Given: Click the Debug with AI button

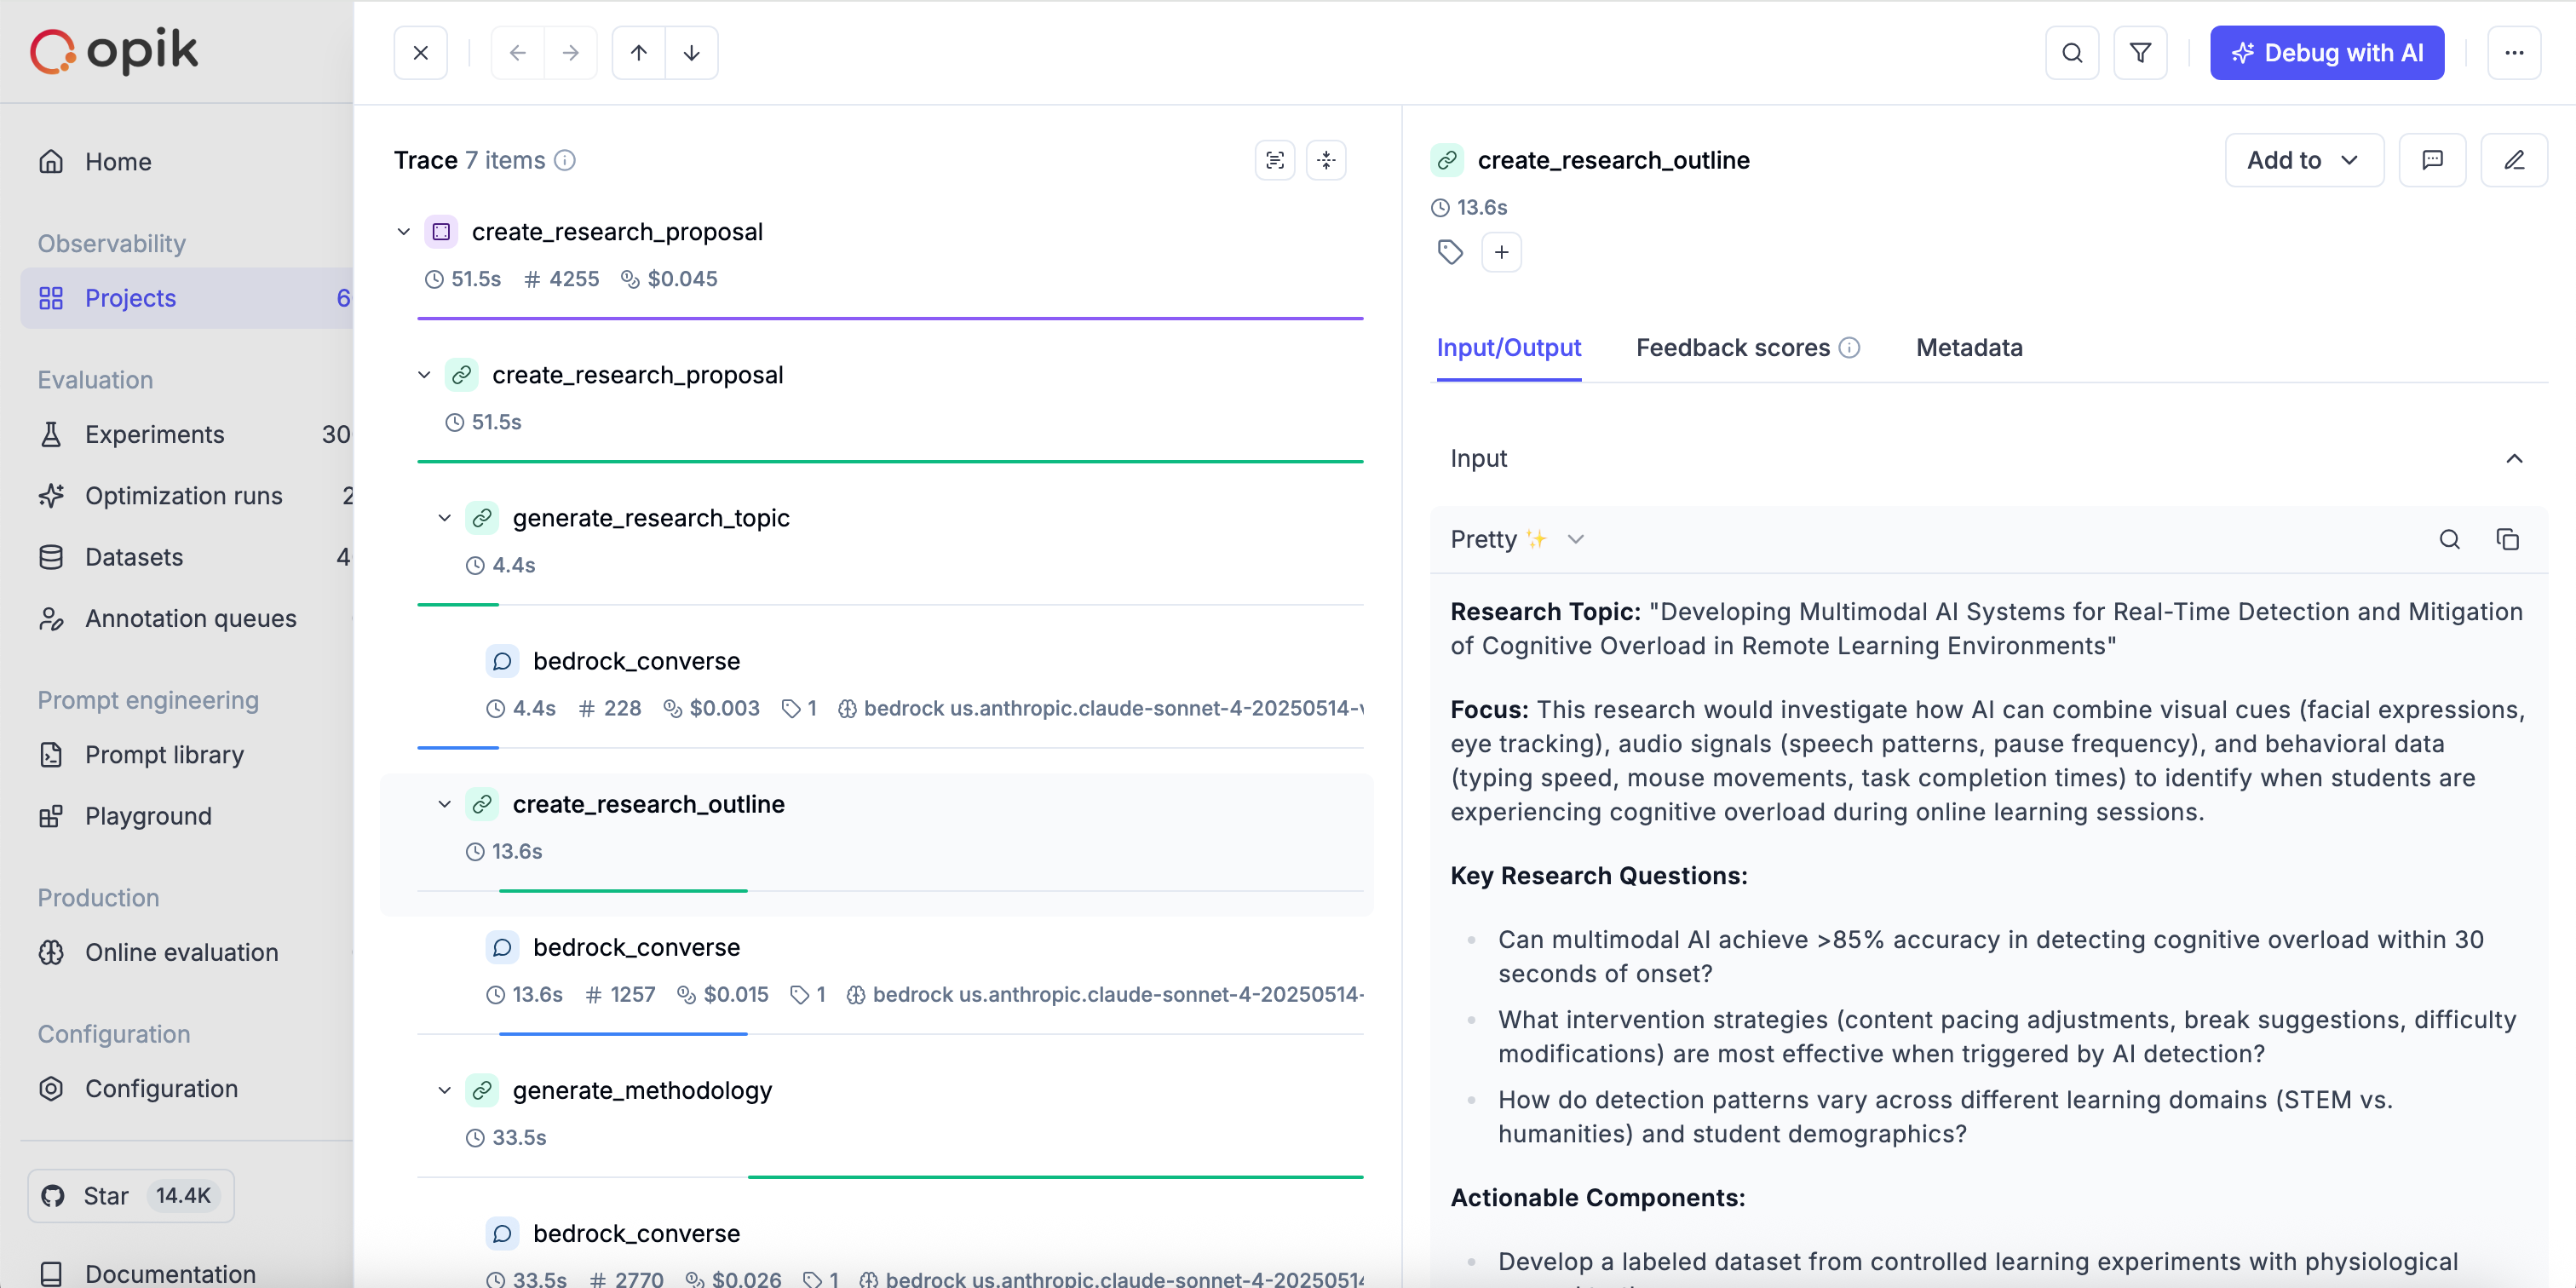Looking at the screenshot, I should [x=2326, y=53].
